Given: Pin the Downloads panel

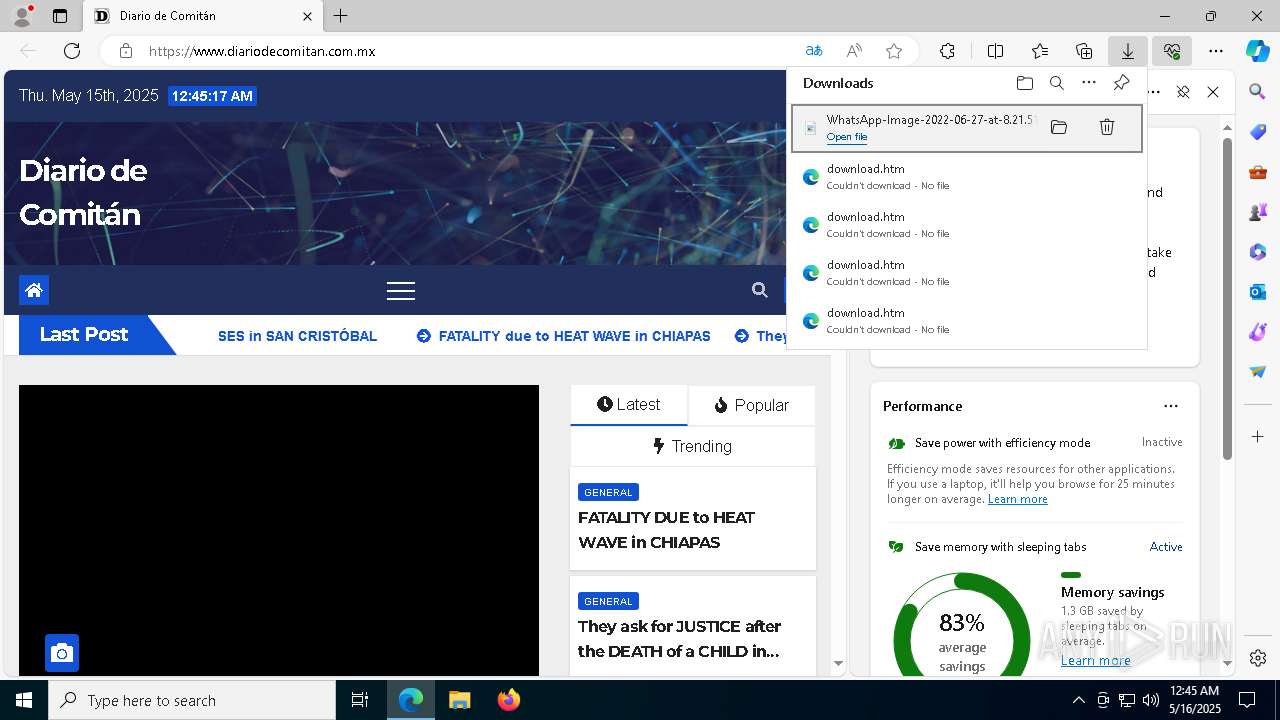Looking at the screenshot, I should point(1122,83).
